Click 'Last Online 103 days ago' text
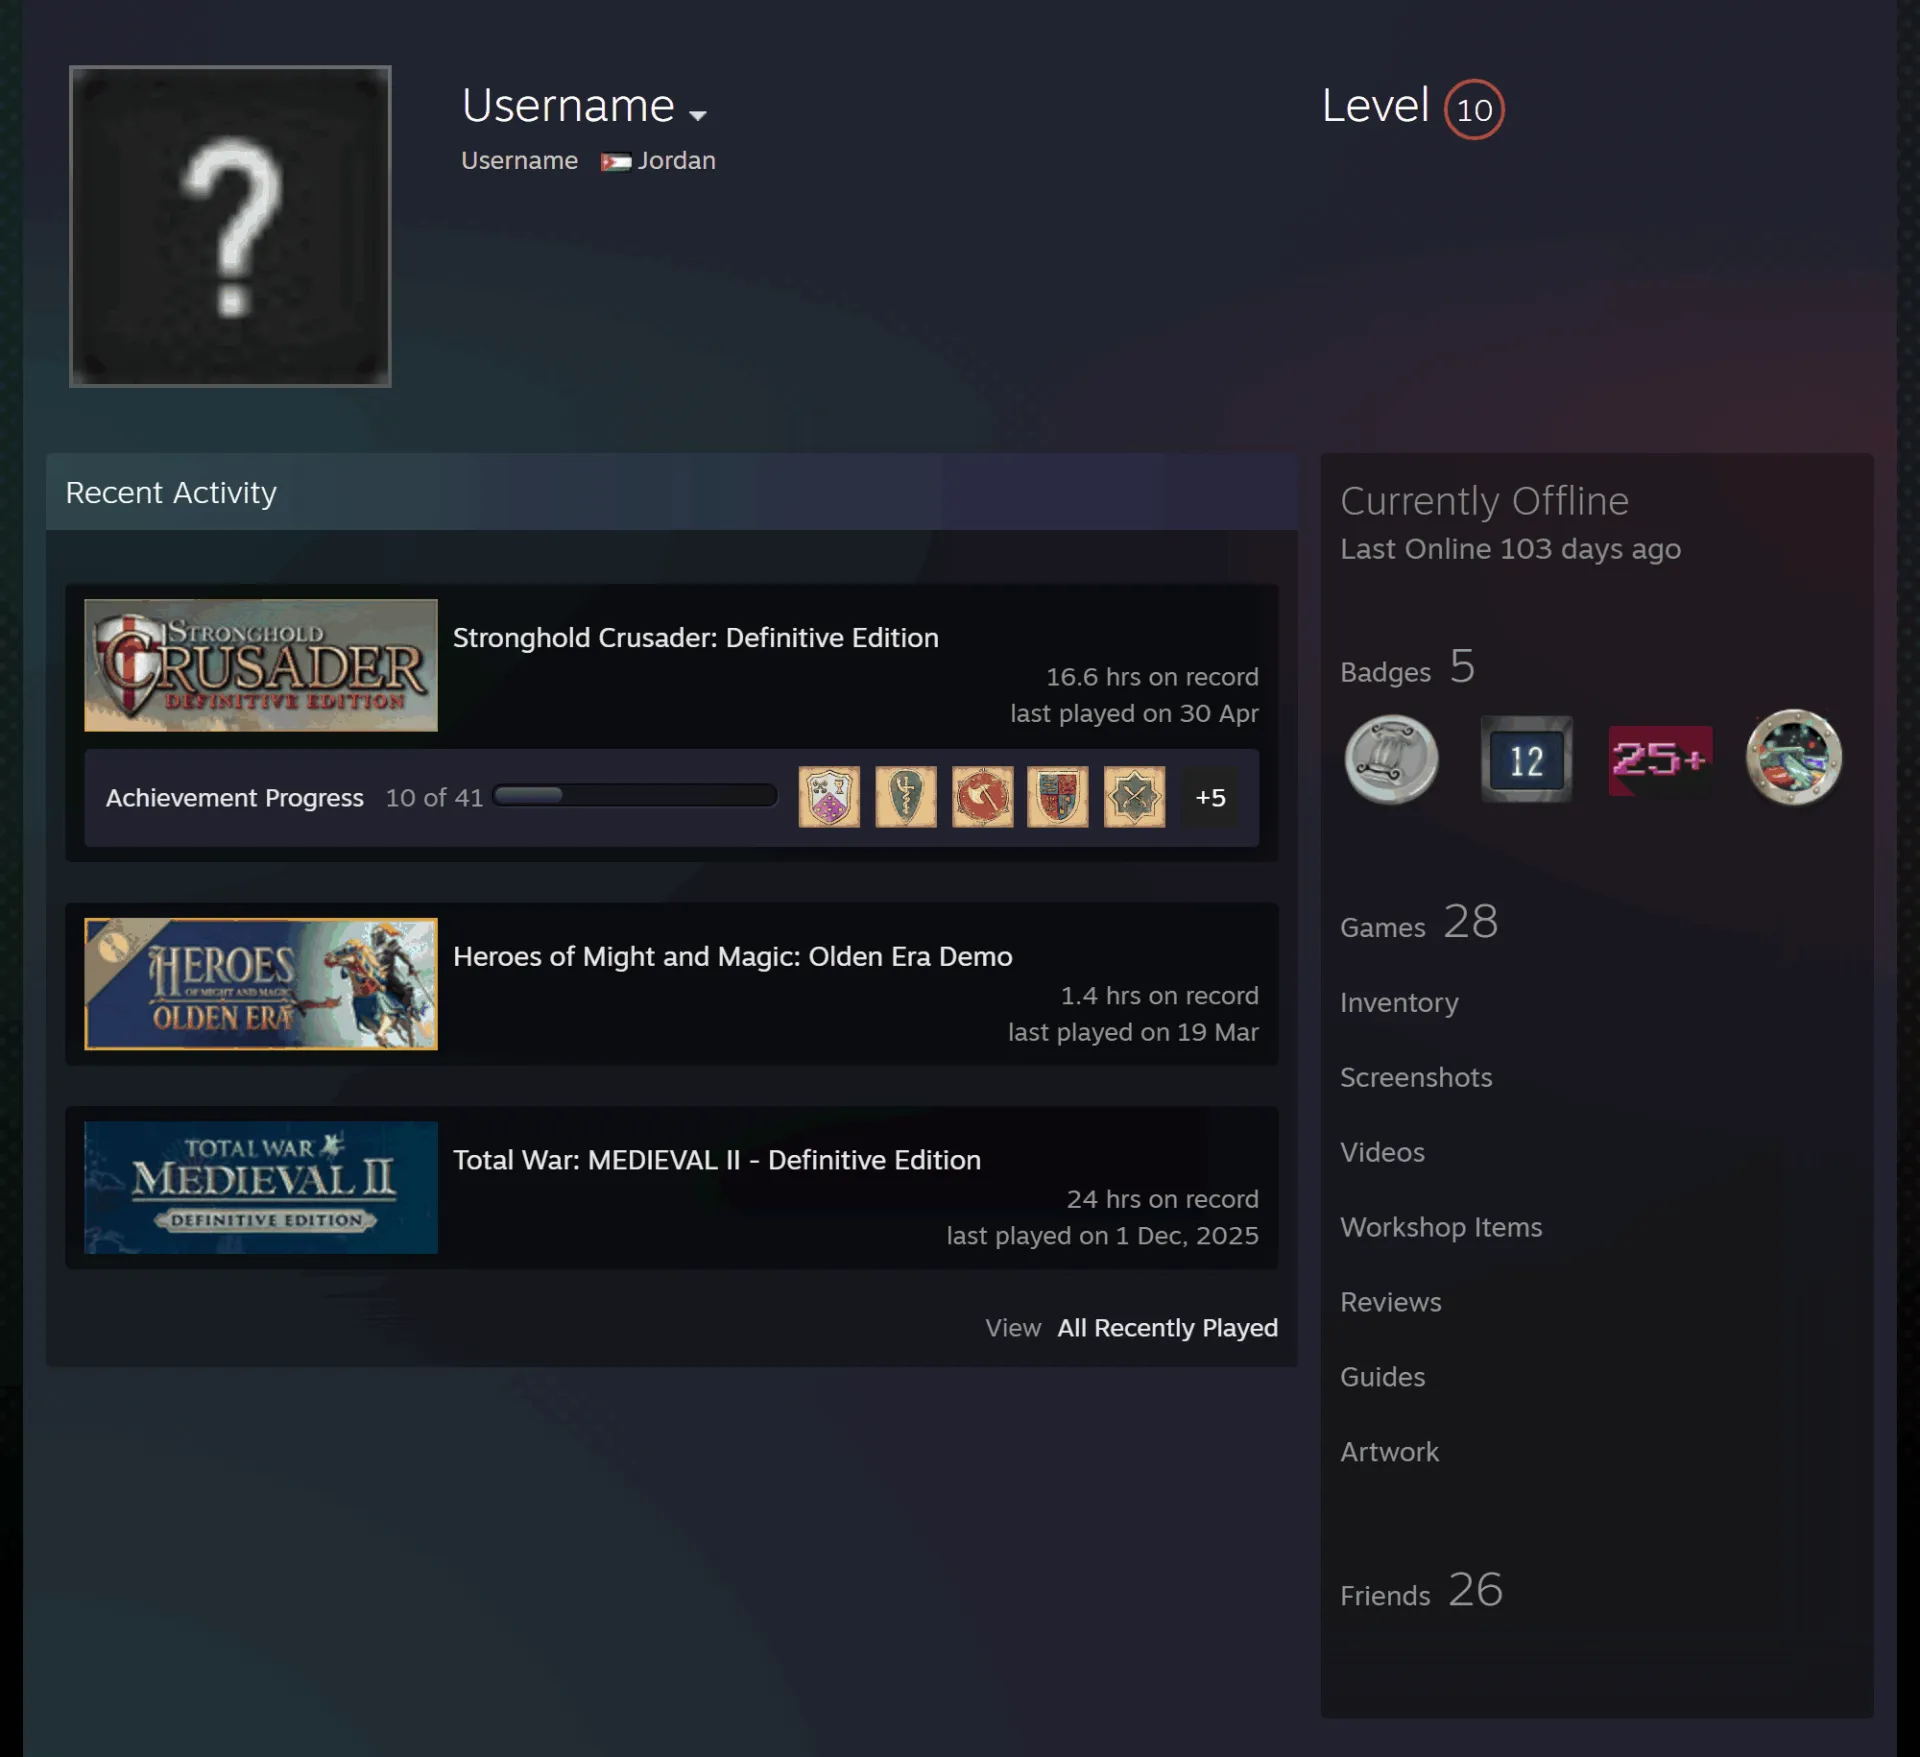The height and width of the screenshot is (1757, 1920). click(x=1511, y=549)
